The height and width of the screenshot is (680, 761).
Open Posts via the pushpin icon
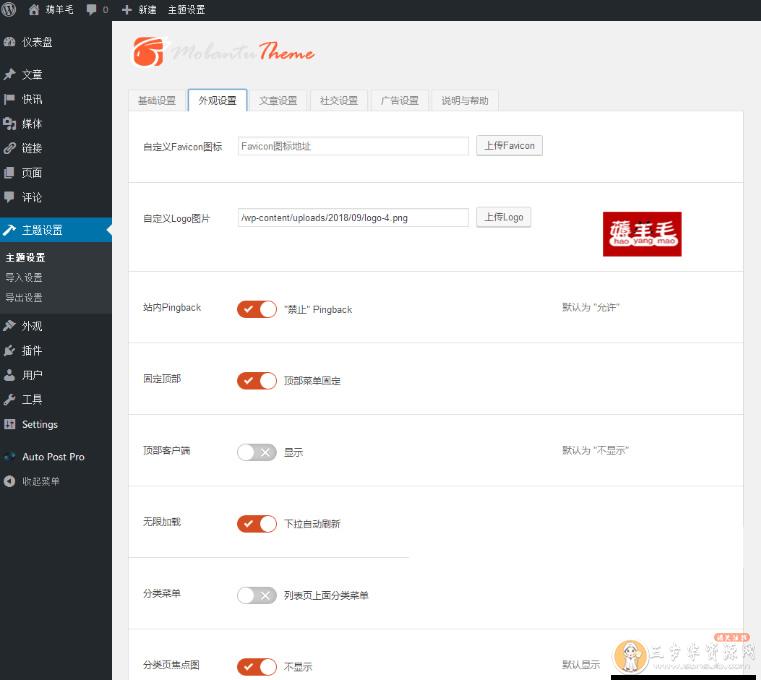point(10,74)
